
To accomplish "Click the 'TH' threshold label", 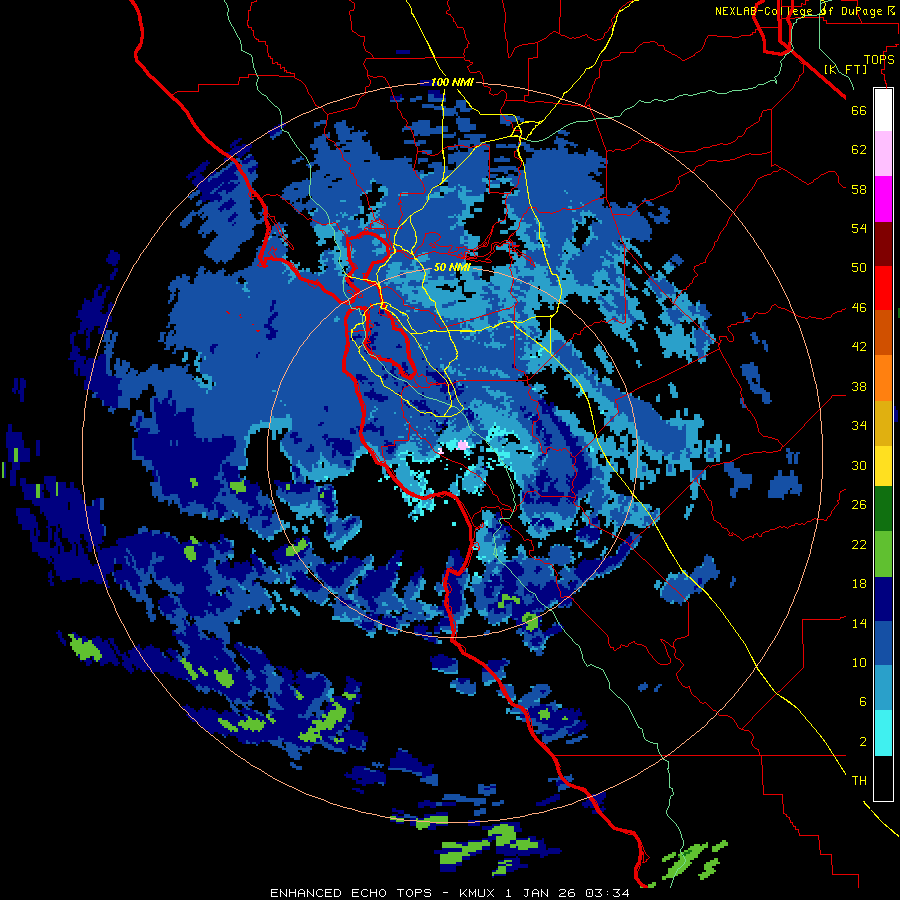I will (x=859, y=781).
